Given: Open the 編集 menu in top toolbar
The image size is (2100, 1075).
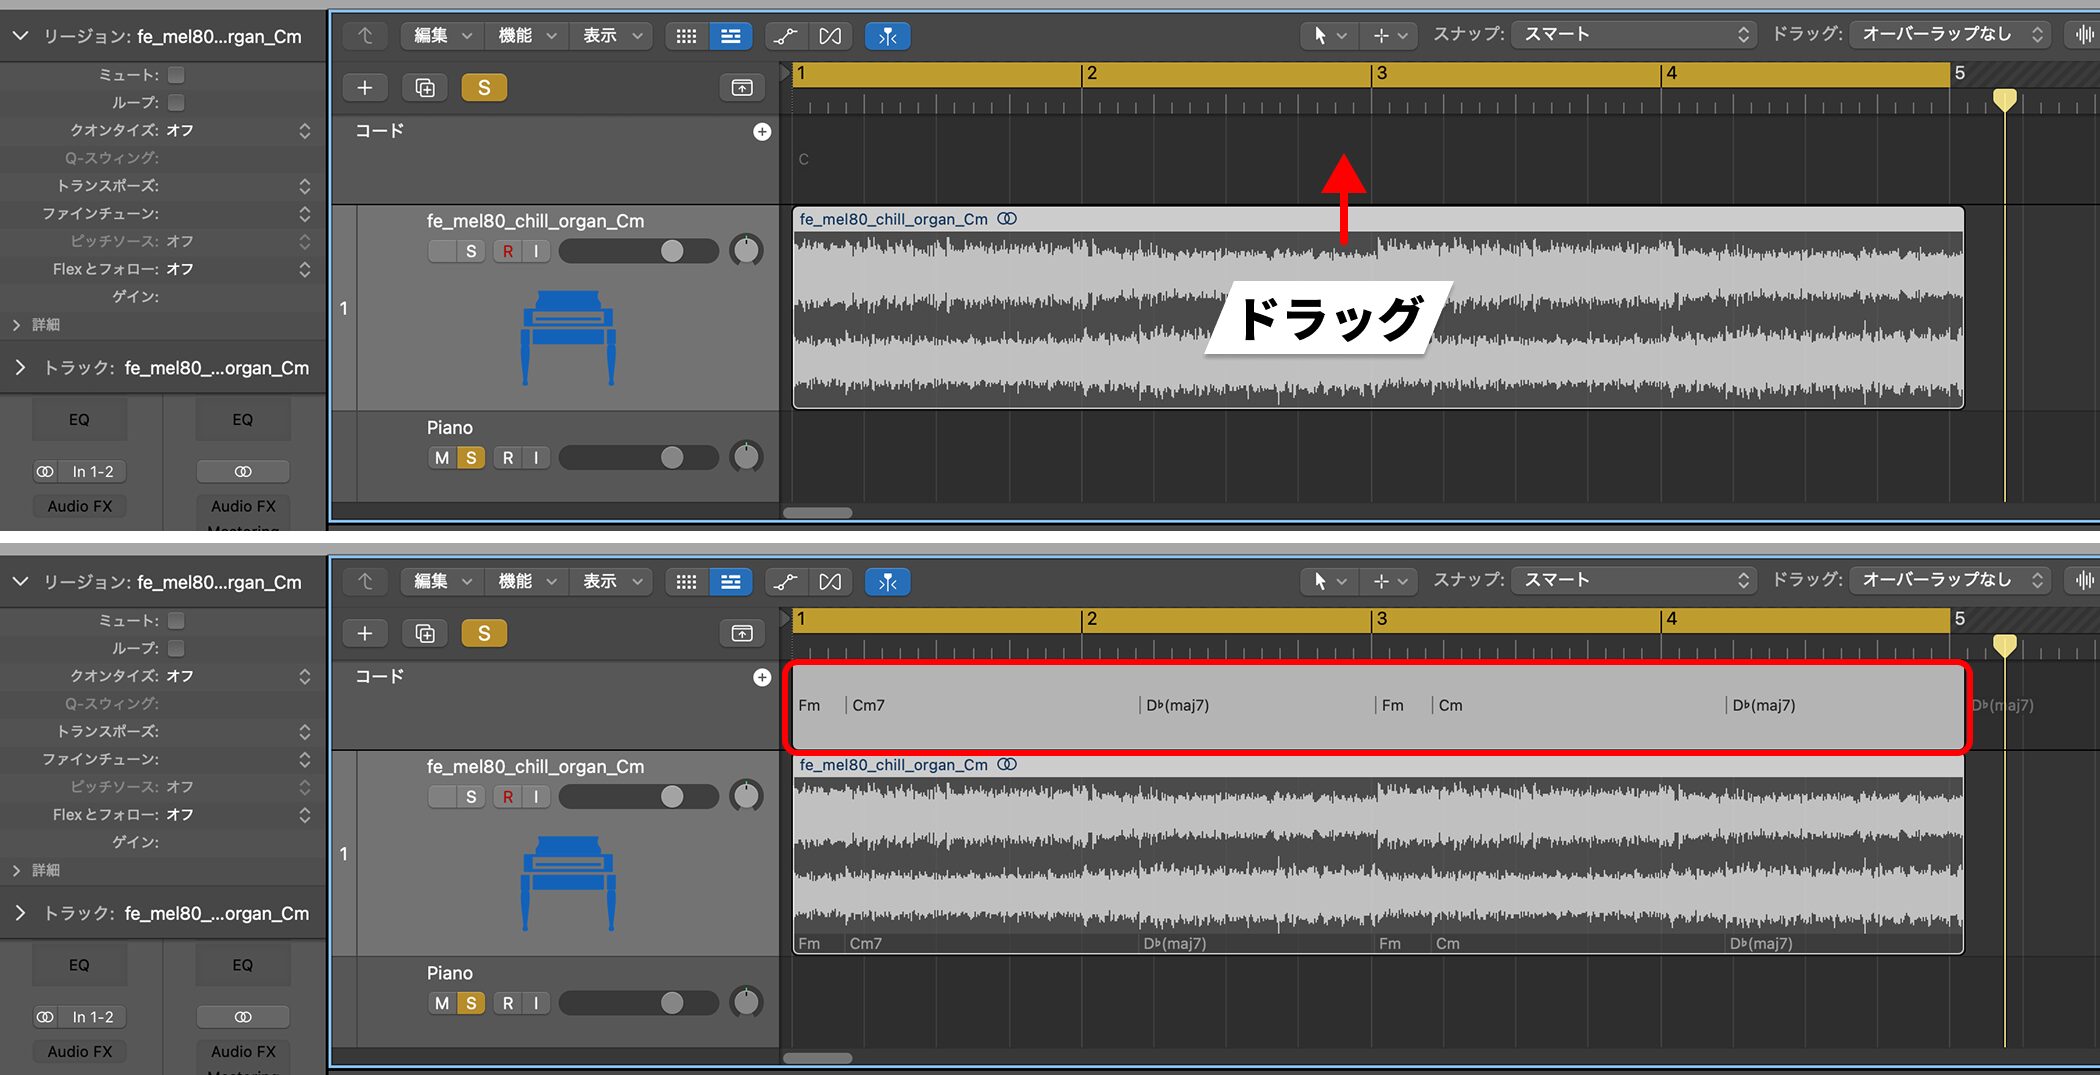Looking at the screenshot, I should [x=441, y=36].
